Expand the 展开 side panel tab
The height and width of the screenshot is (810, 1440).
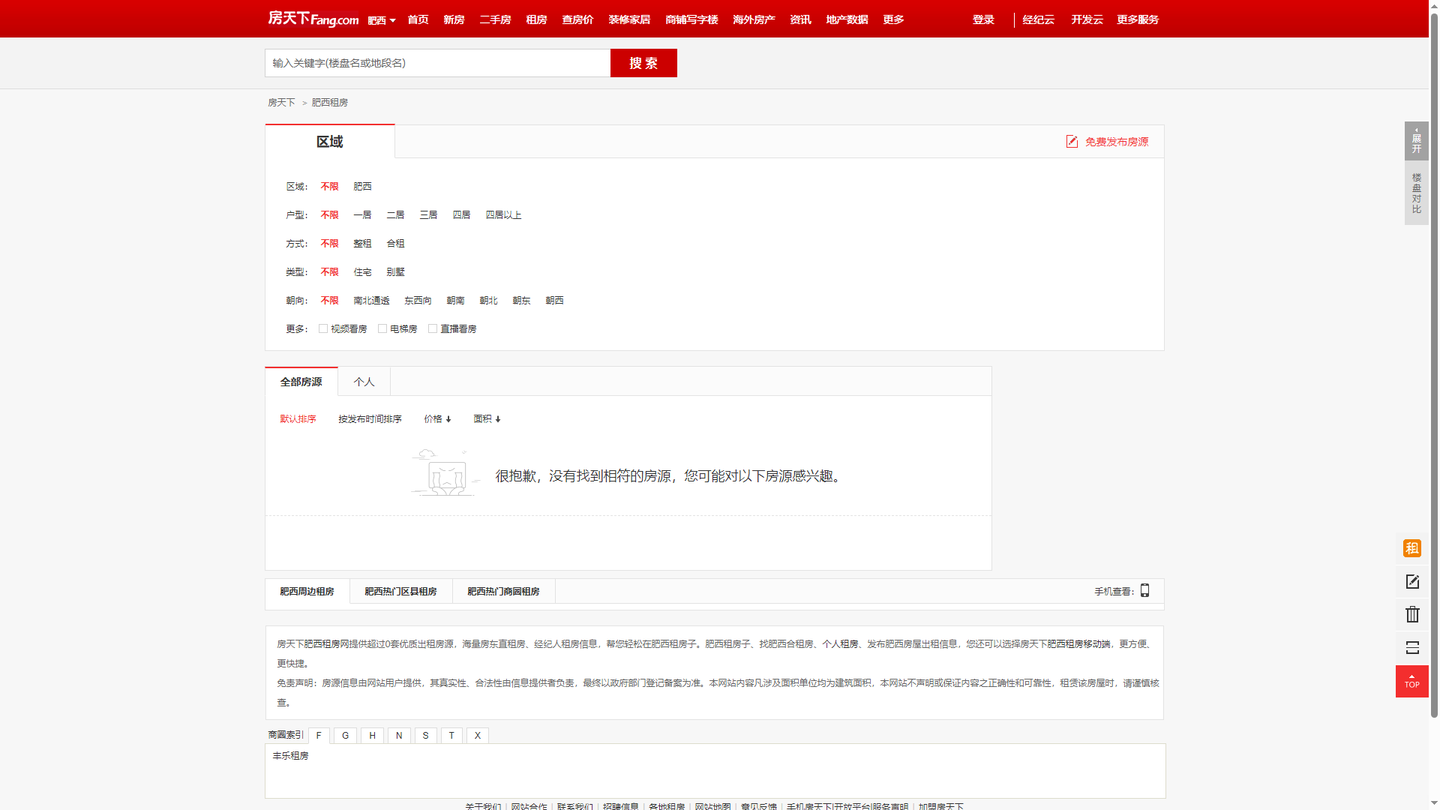pos(1416,141)
